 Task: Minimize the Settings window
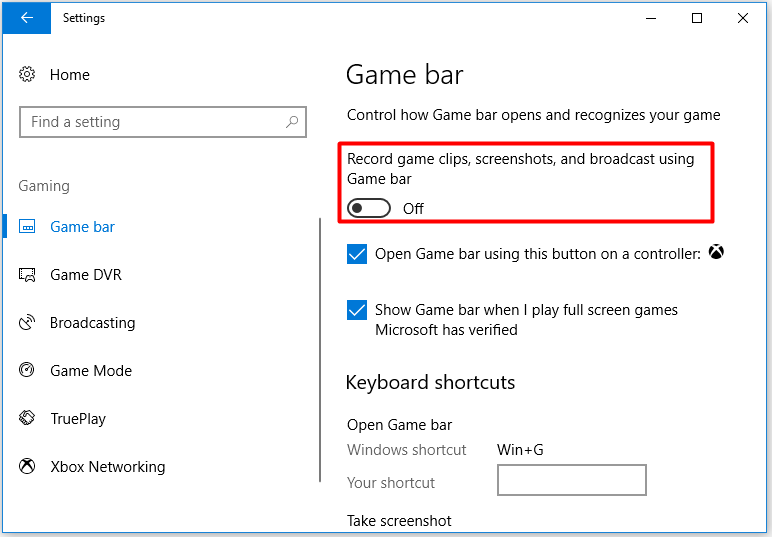[651, 18]
